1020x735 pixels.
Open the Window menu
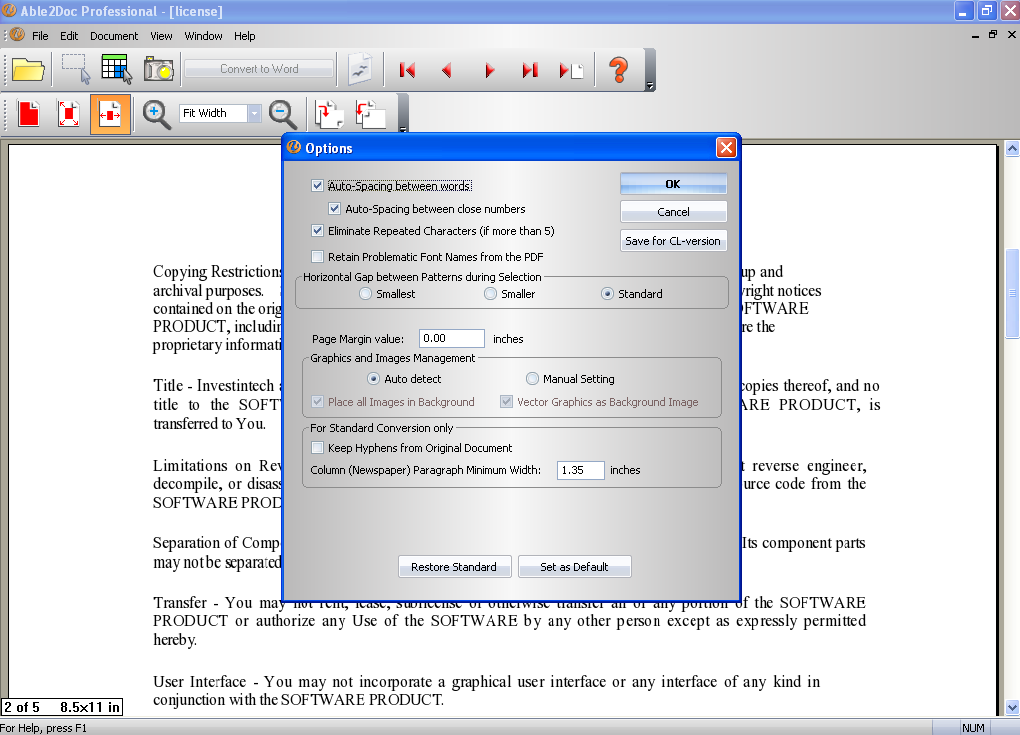pos(204,36)
